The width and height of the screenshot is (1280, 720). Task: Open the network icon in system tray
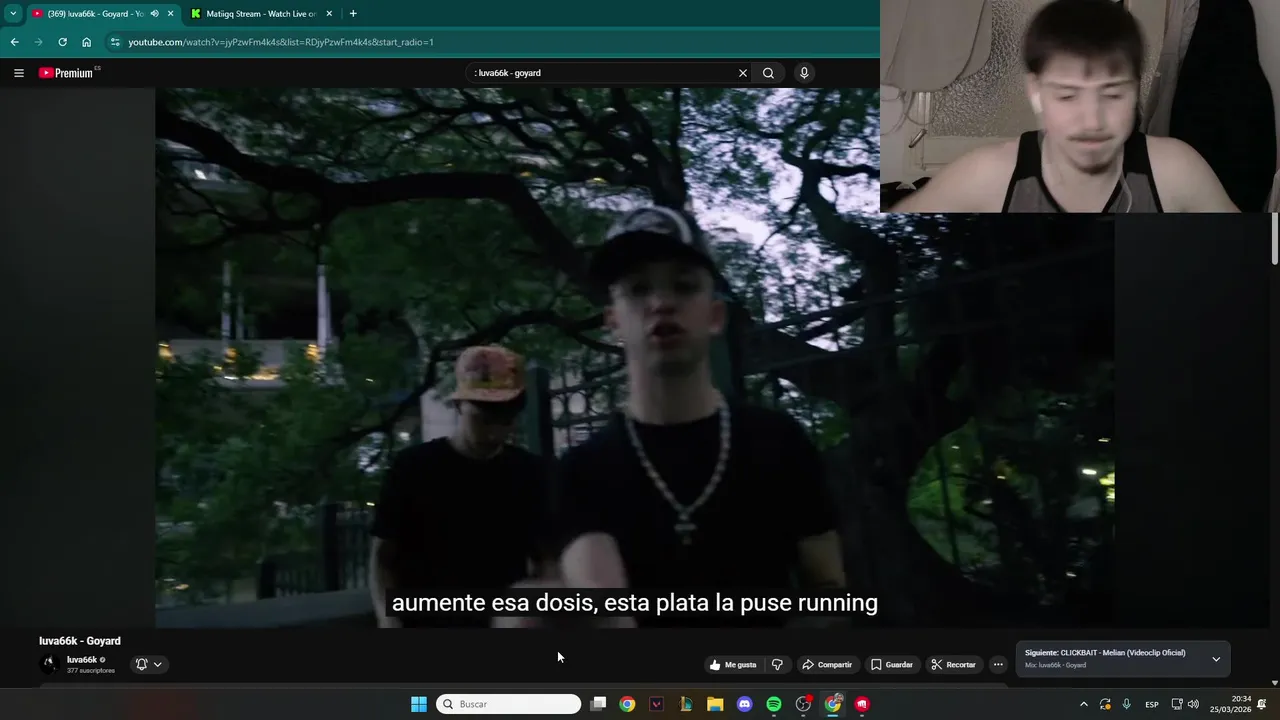pos(1177,704)
